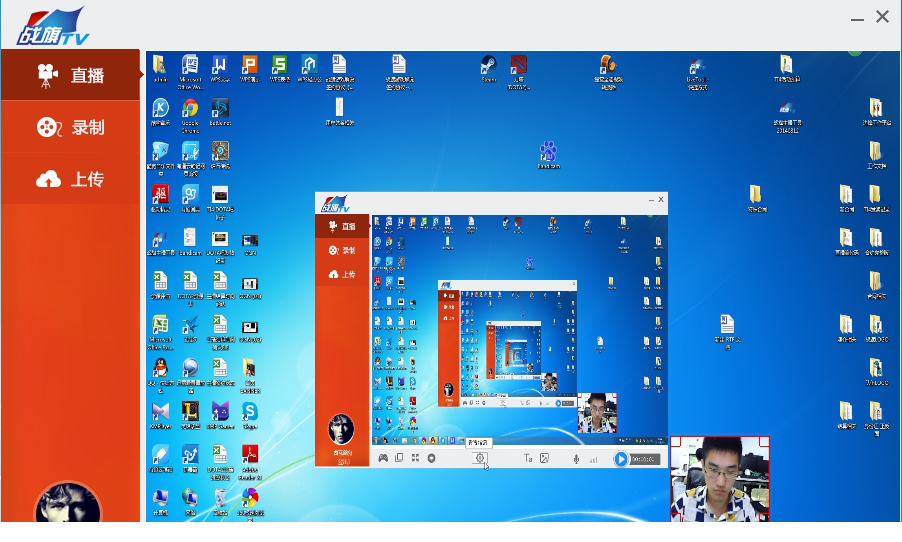The width and height of the screenshot is (902, 542).
Task: Minimize the main 战旗TV window
Action: coord(857,18)
